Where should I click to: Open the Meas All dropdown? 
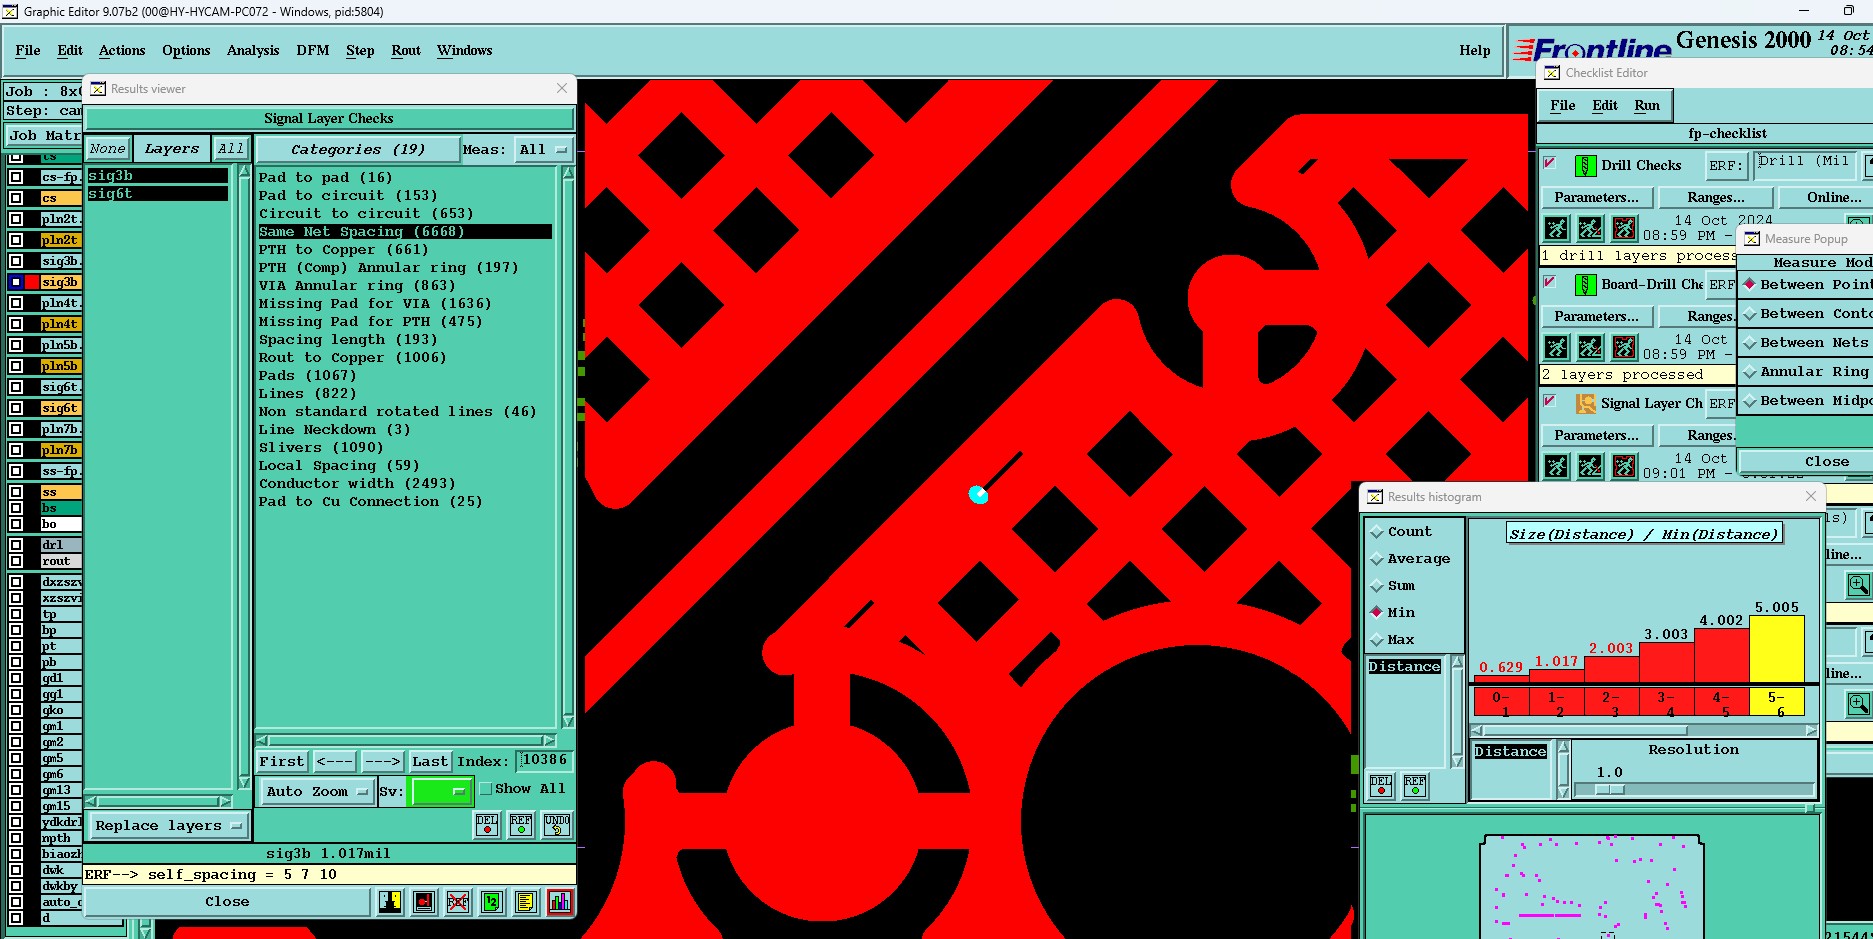[543, 150]
